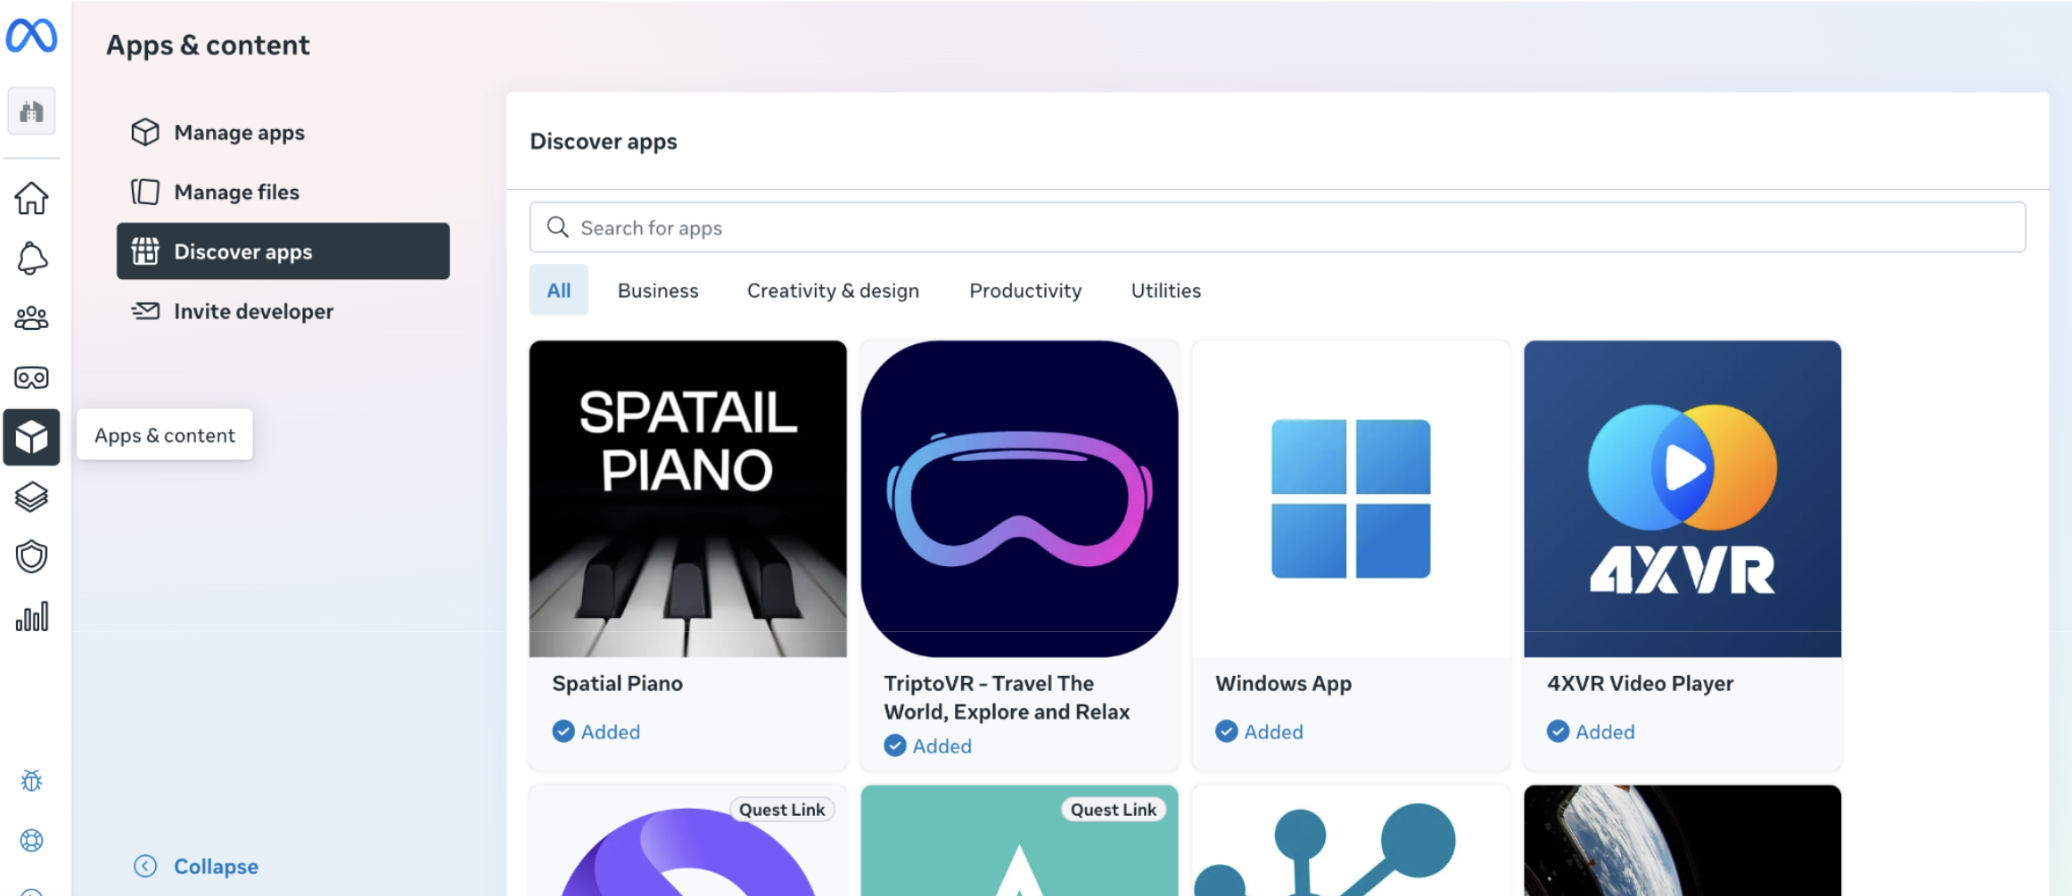Image resolution: width=2072 pixels, height=896 pixels.
Task: Open the TriptoVR headset thumbnail
Action: 1019,499
